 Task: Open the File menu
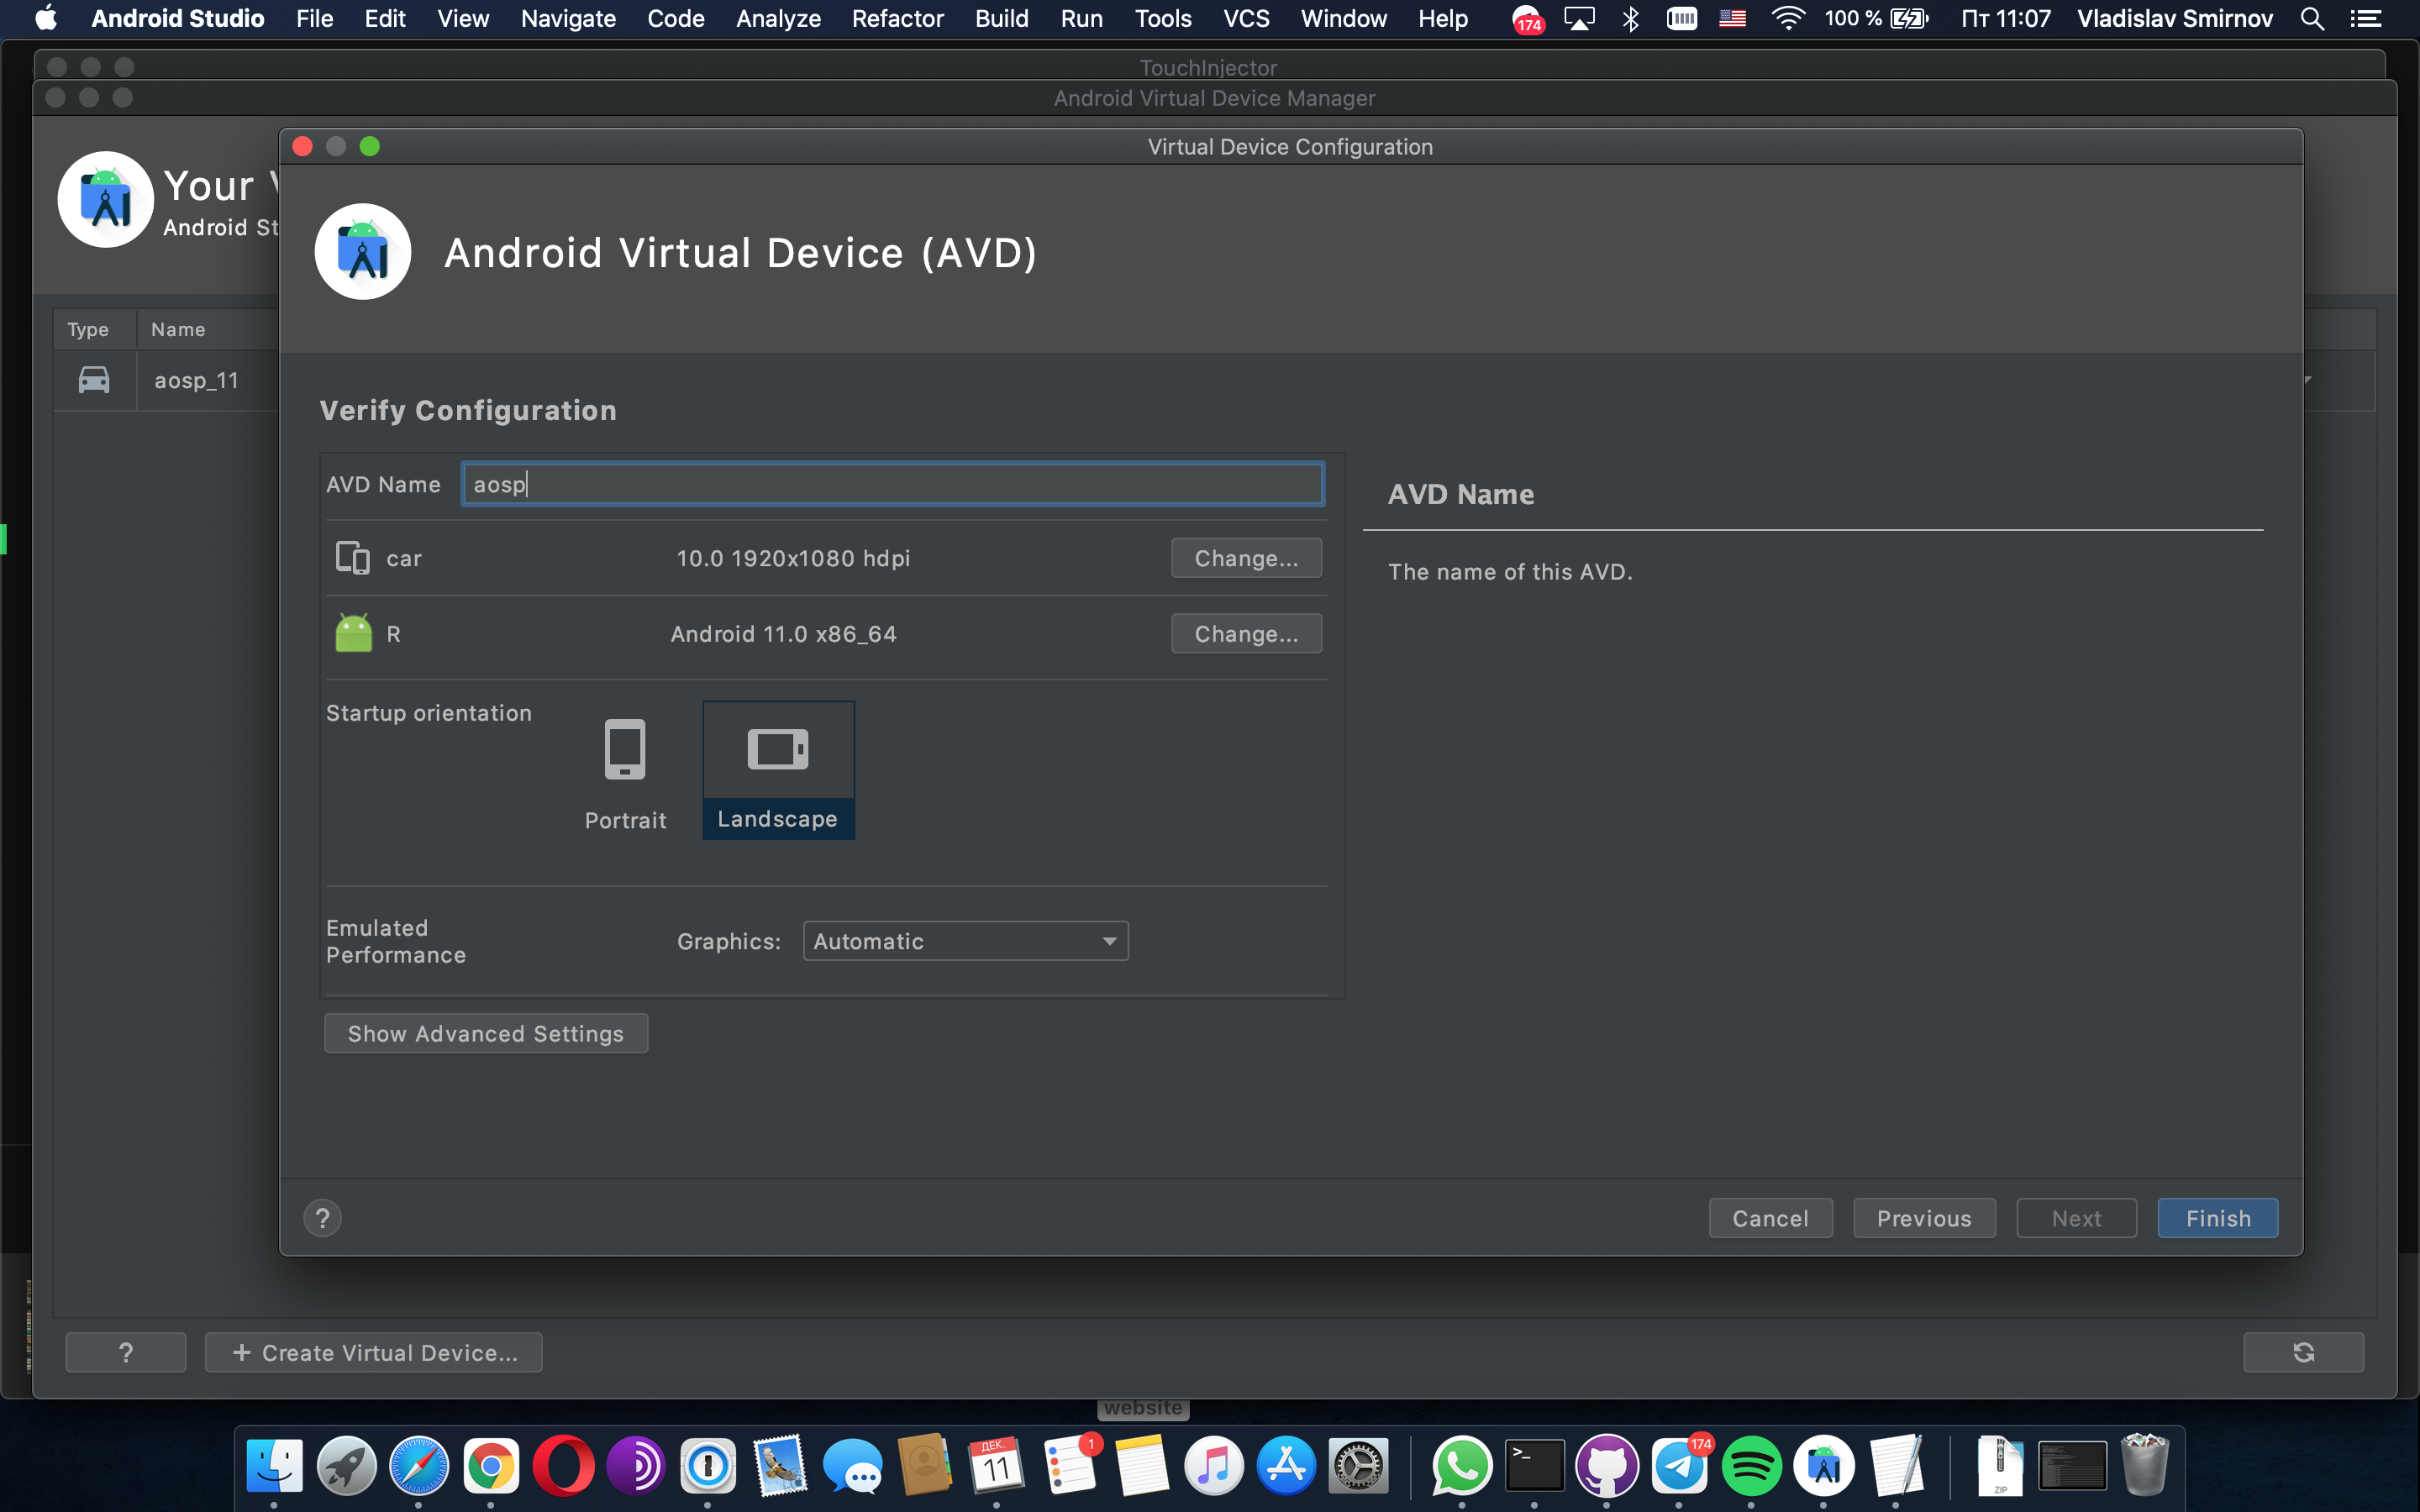point(314,18)
